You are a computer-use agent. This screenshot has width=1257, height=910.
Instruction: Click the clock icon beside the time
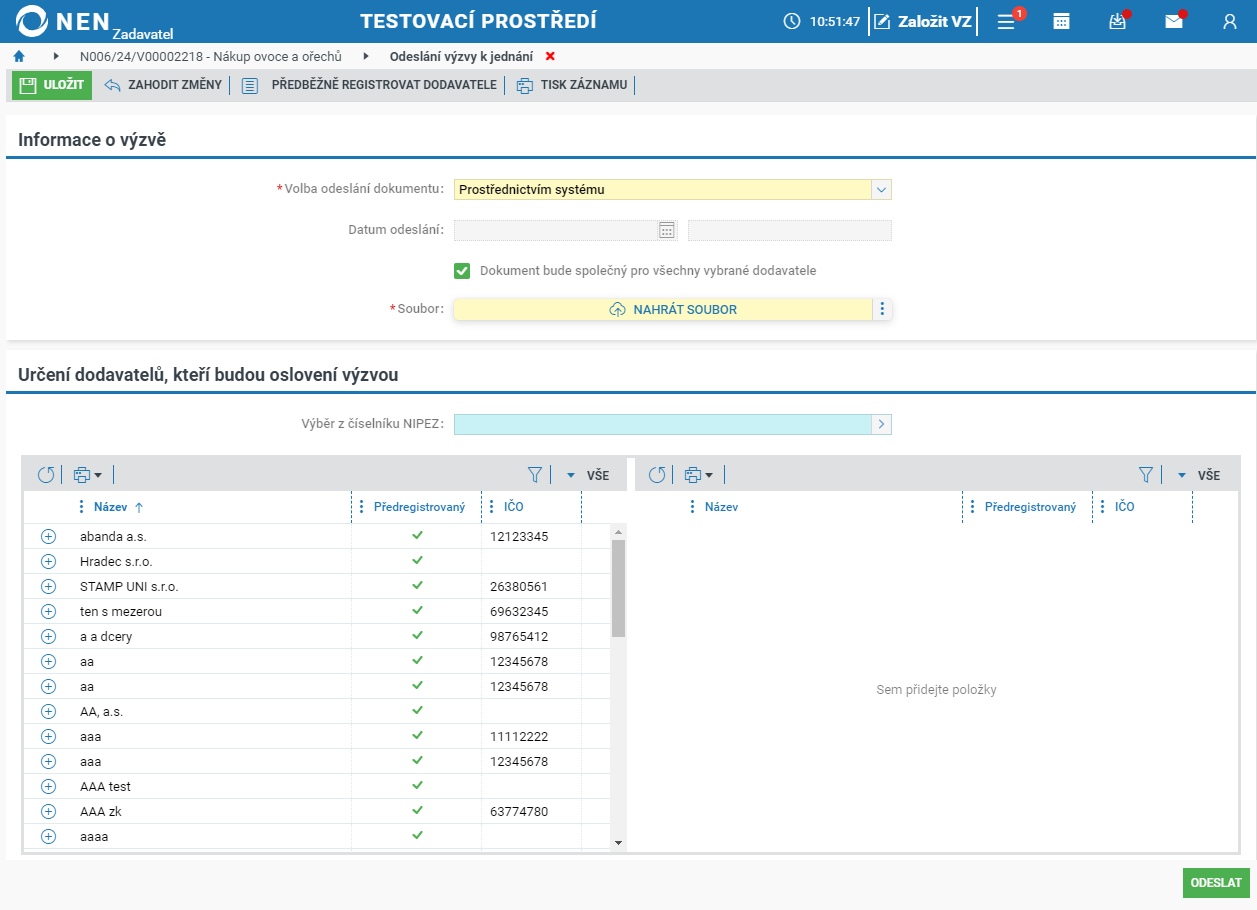[x=792, y=21]
